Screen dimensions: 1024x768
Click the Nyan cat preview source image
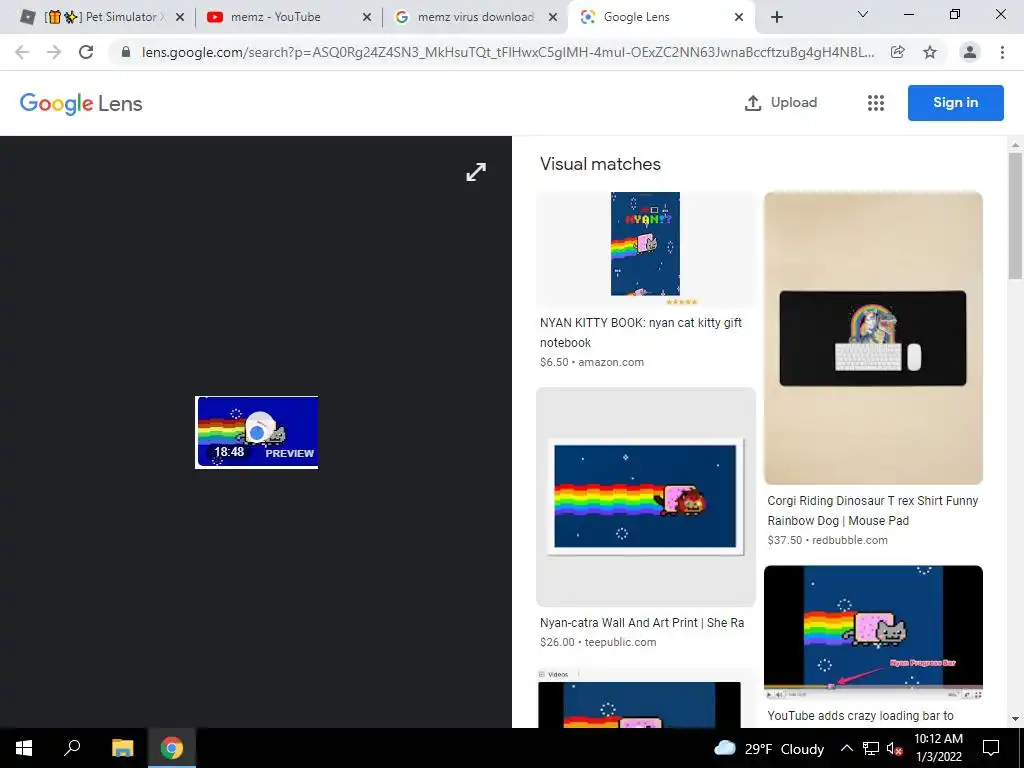(257, 432)
